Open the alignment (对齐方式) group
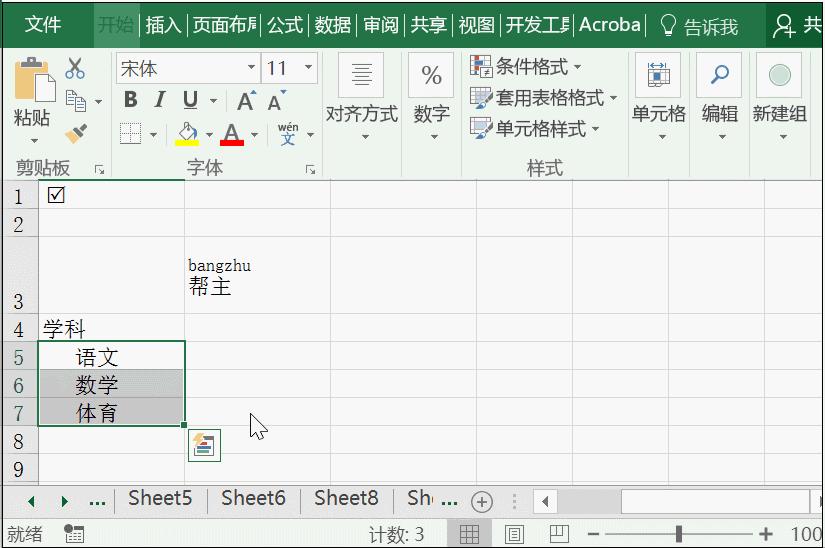 coord(361,99)
